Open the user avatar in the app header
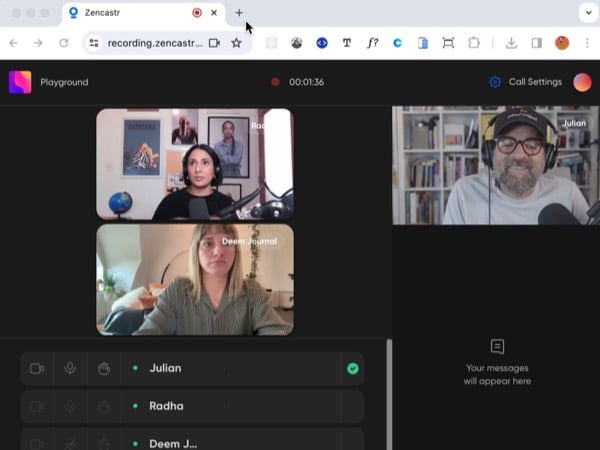The image size is (600, 450). [x=582, y=82]
